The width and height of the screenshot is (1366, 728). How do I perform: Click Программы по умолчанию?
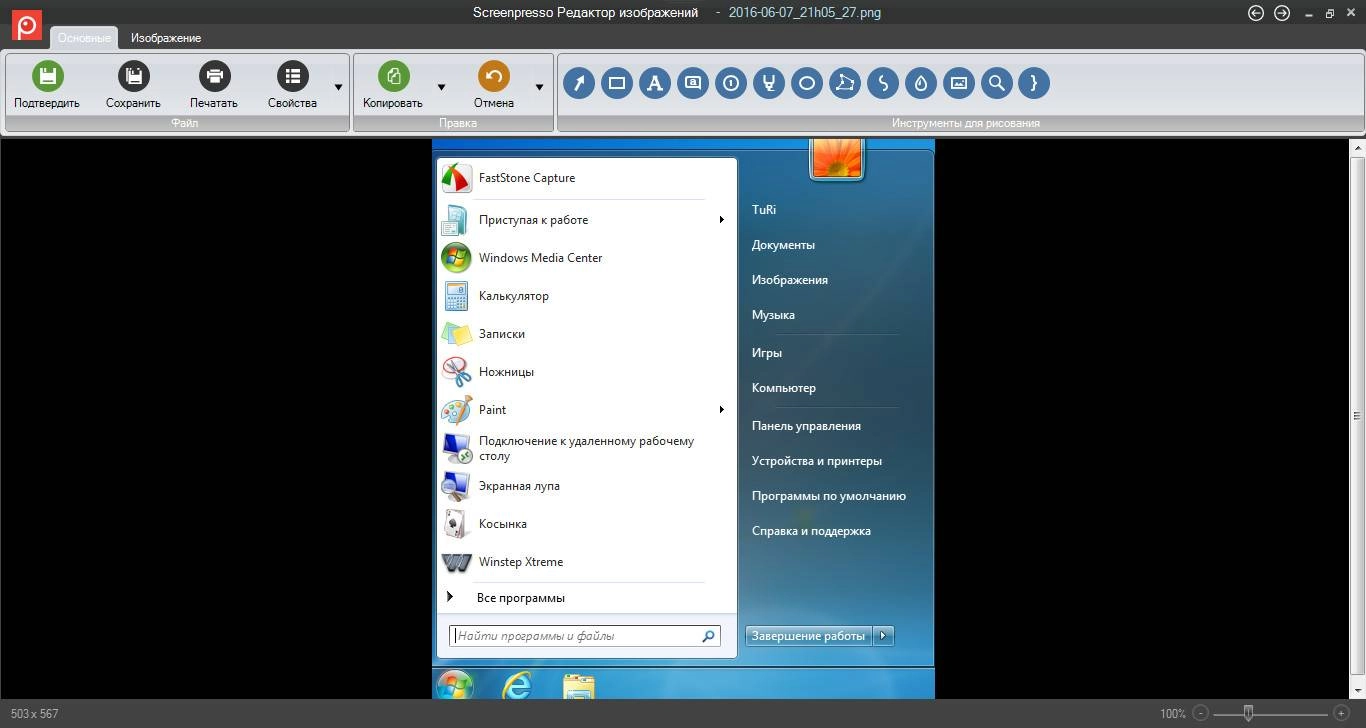click(829, 496)
